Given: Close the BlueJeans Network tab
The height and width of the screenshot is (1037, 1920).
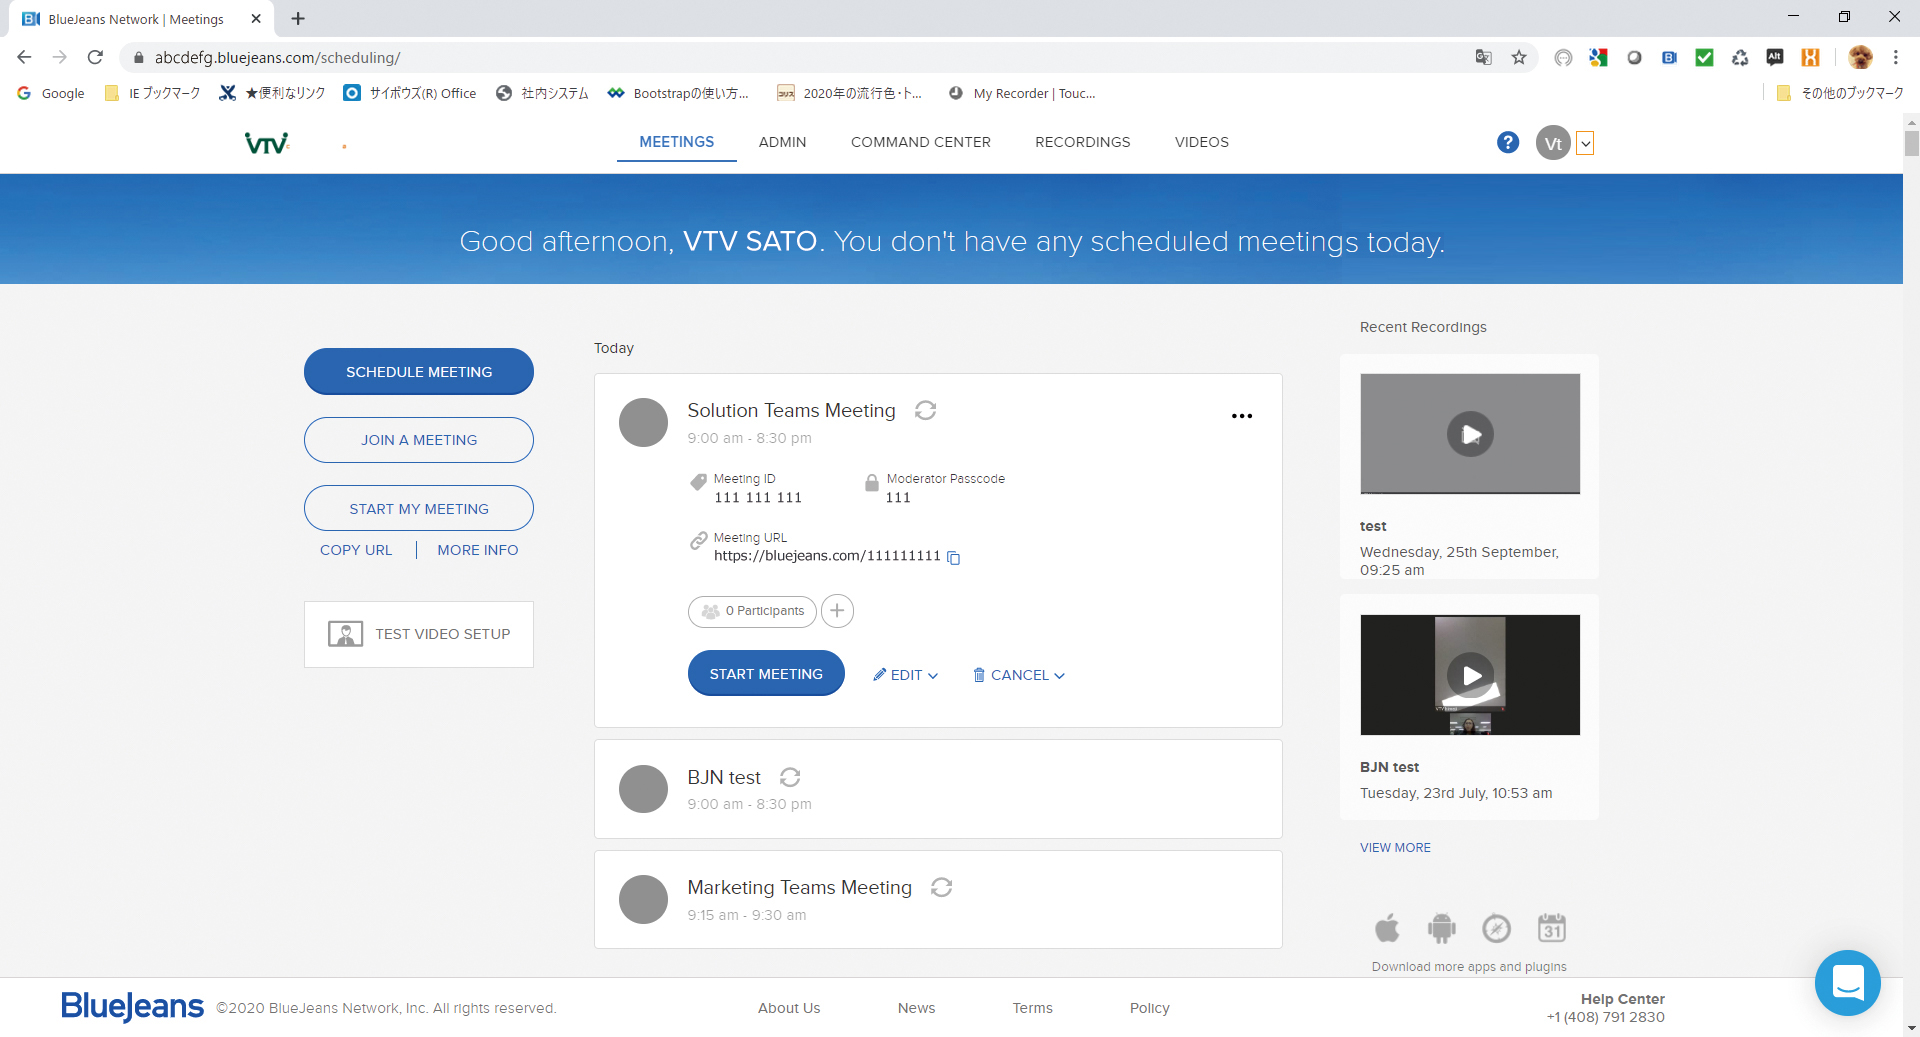Looking at the screenshot, I should (x=256, y=18).
